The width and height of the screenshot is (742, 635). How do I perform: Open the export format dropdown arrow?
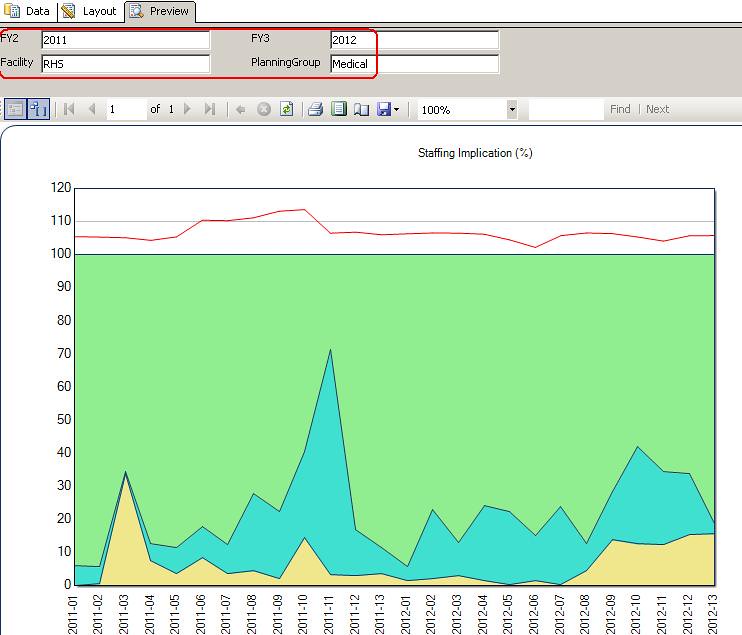(397, 110)
